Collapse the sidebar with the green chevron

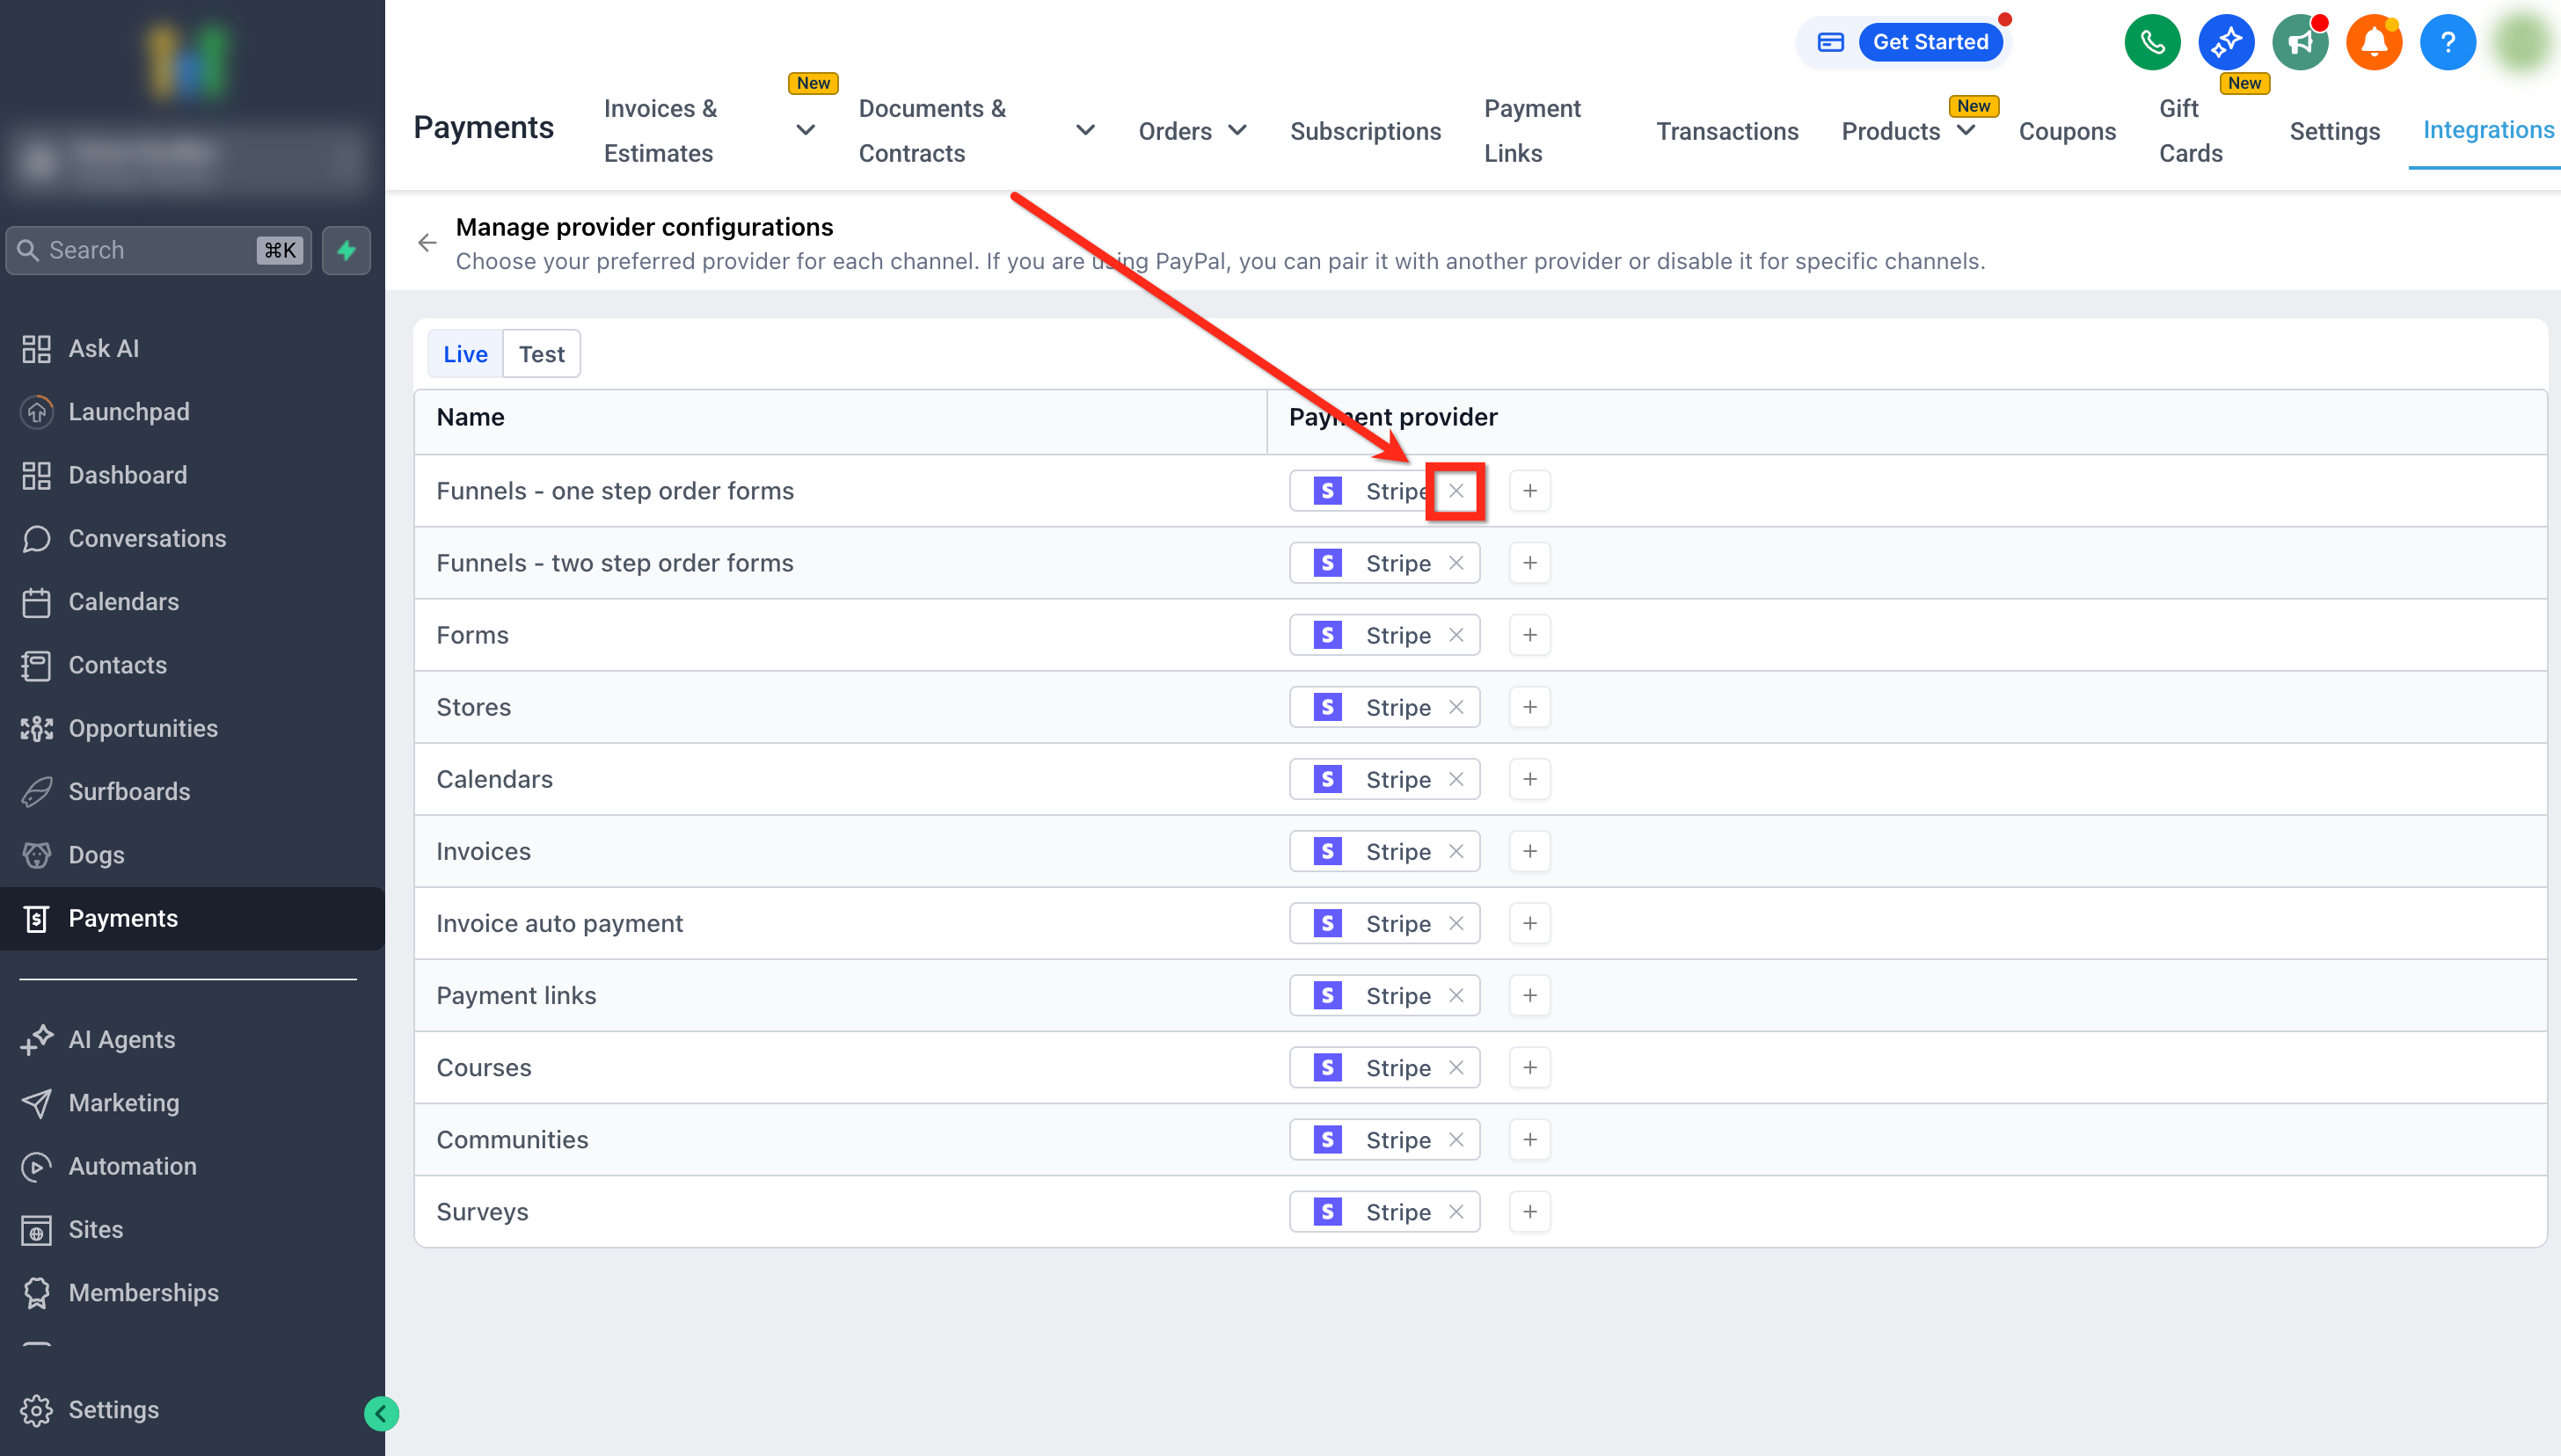(x=381, y=1413)
